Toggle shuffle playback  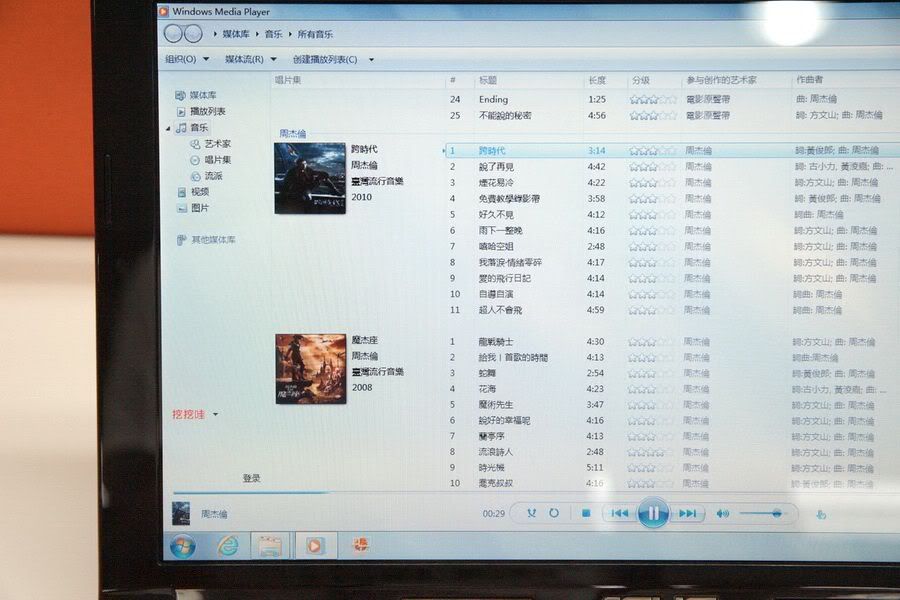pyautogui.click(x=532, y=513)
